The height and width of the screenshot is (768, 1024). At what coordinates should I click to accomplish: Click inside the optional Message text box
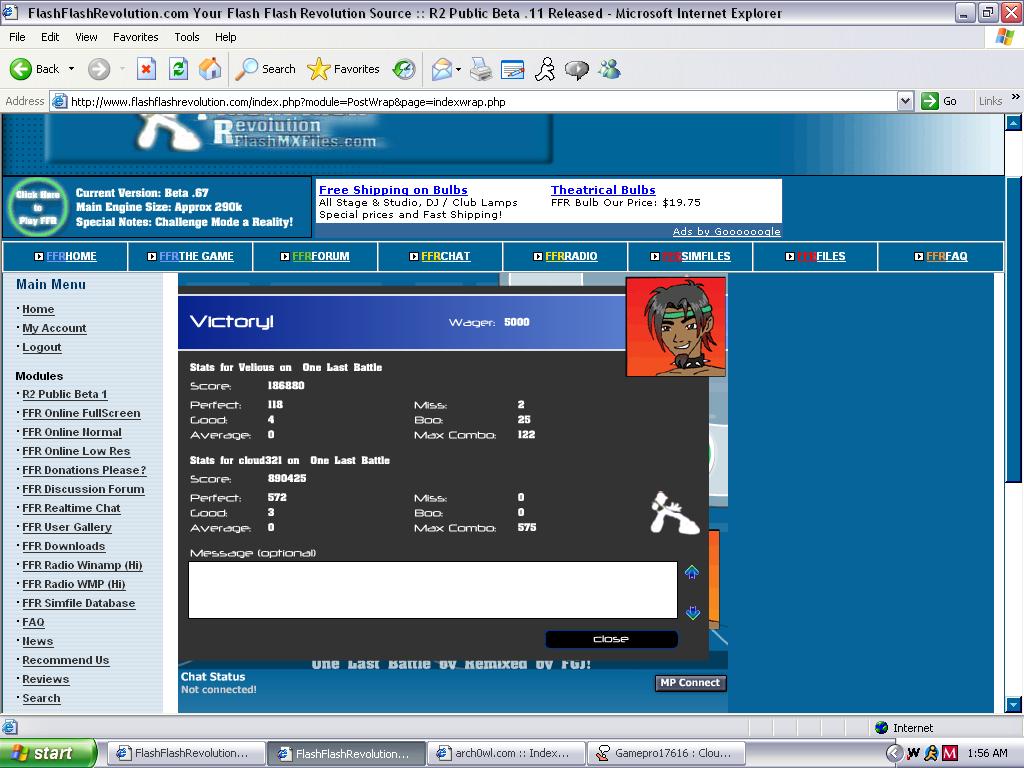432,590
